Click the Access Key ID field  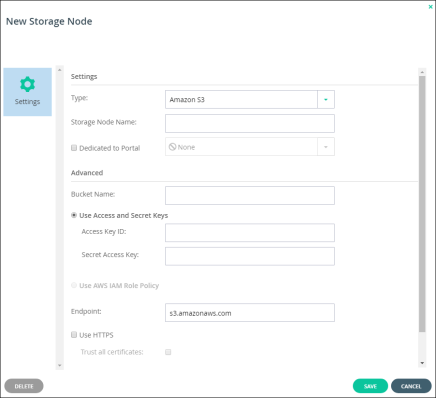[x=250, y=232]
